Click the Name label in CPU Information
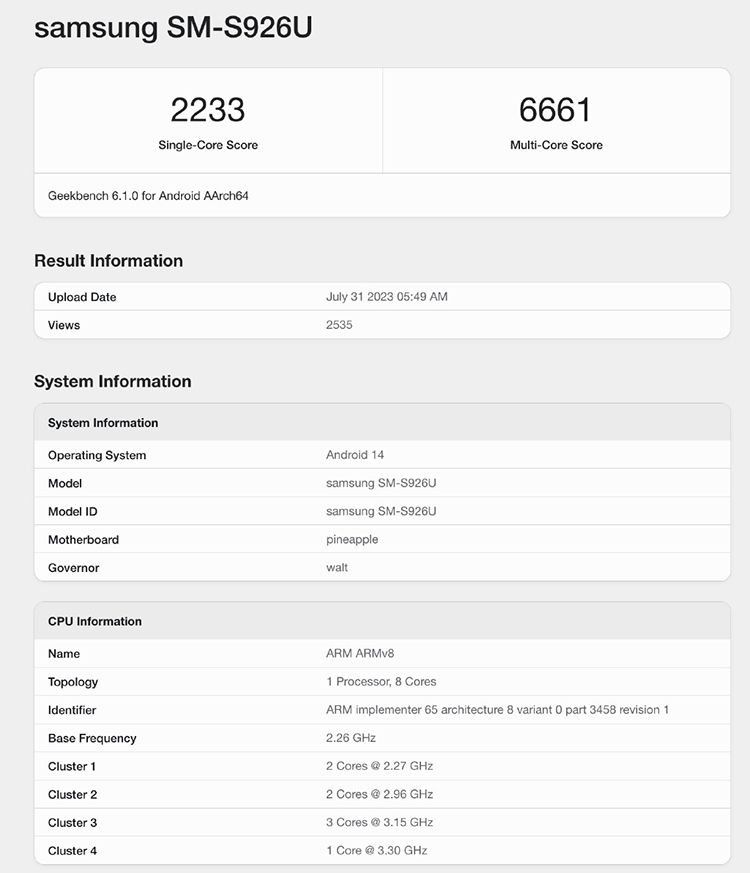 click(x=64, y=654)
